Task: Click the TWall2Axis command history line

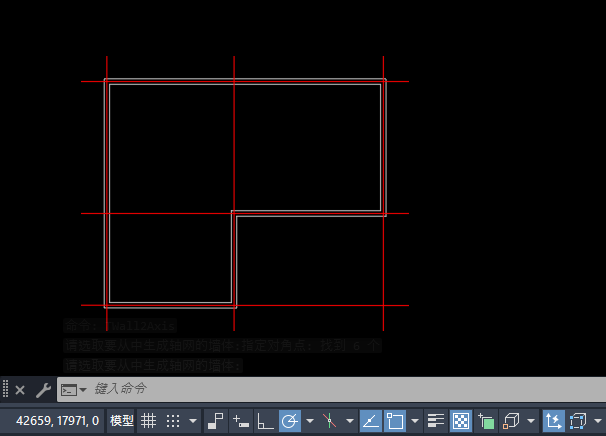Action: (x=120, y=326)
